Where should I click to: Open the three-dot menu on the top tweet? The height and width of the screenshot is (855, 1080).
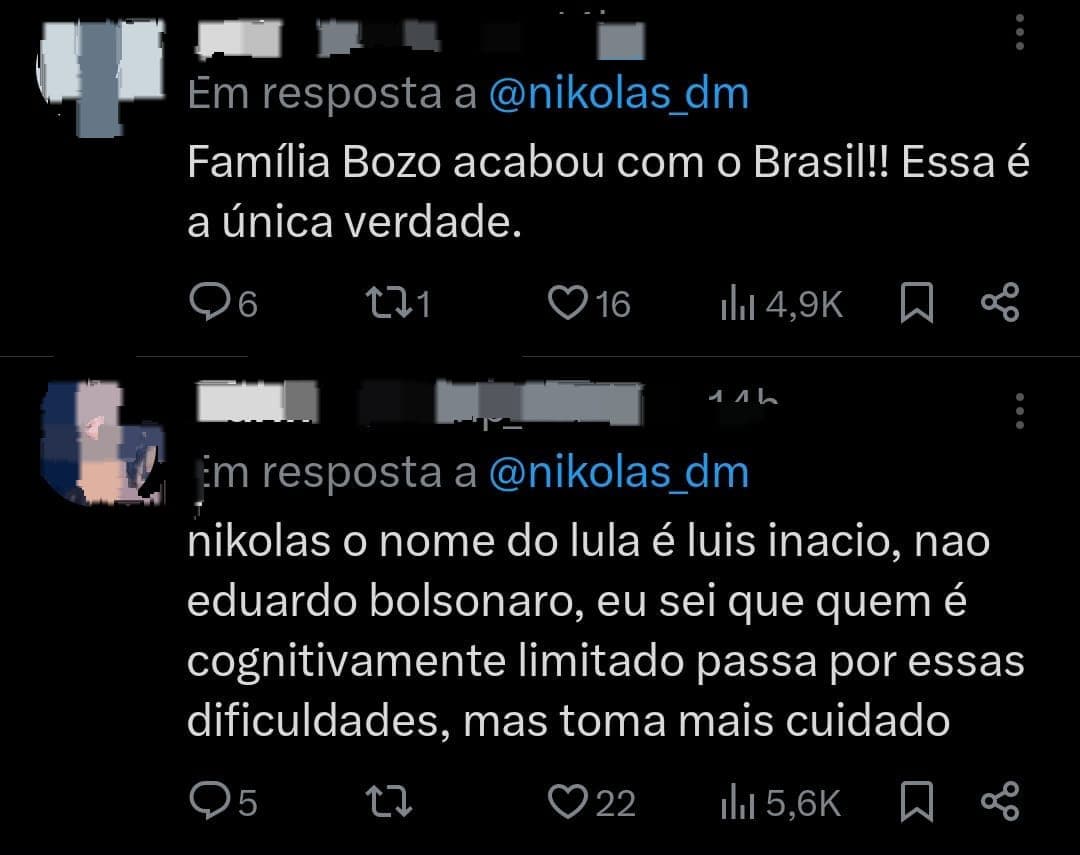(1020, 34)
